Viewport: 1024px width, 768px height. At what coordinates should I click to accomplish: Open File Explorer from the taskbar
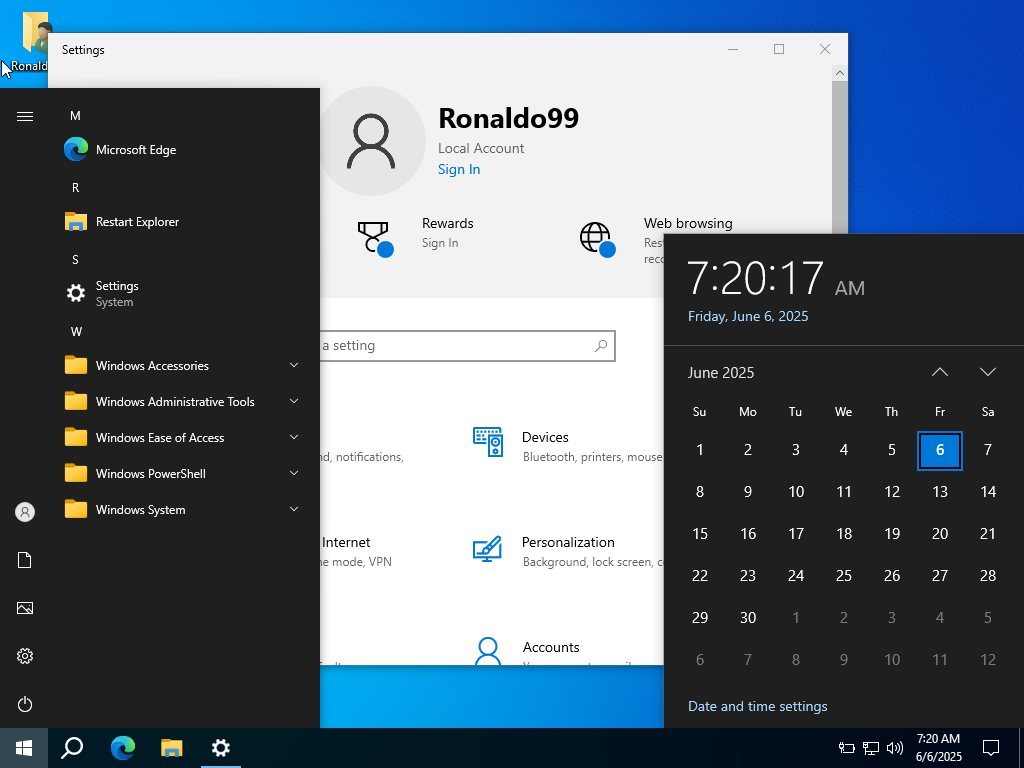tap(172, 748)
